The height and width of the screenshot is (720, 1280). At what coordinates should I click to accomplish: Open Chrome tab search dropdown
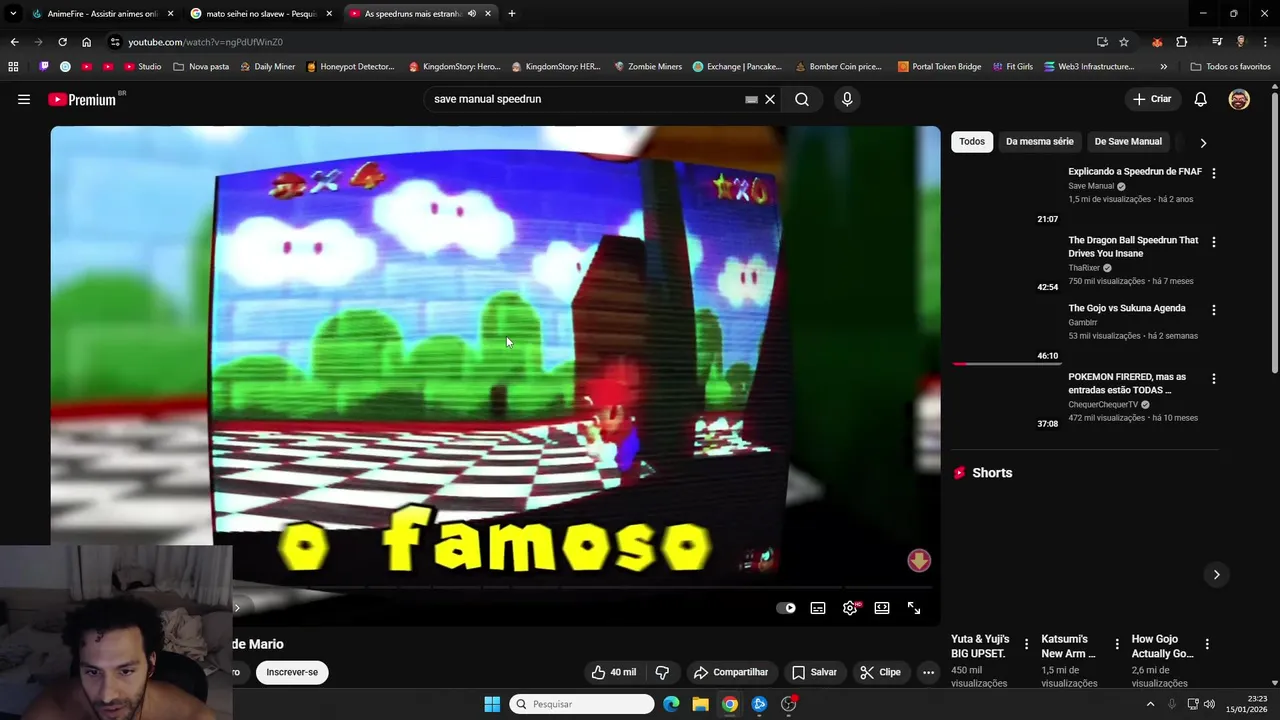(13, 14)
